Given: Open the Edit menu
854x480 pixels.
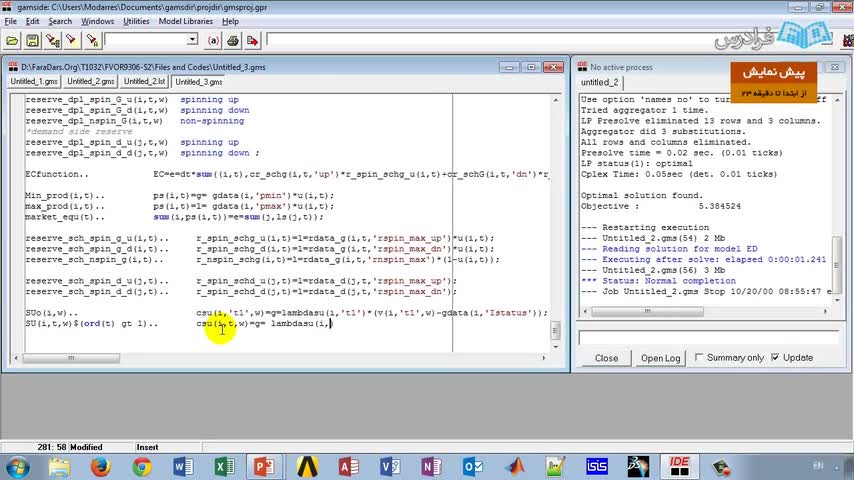Looking at the screenshot, I should (x=33, y=21).
